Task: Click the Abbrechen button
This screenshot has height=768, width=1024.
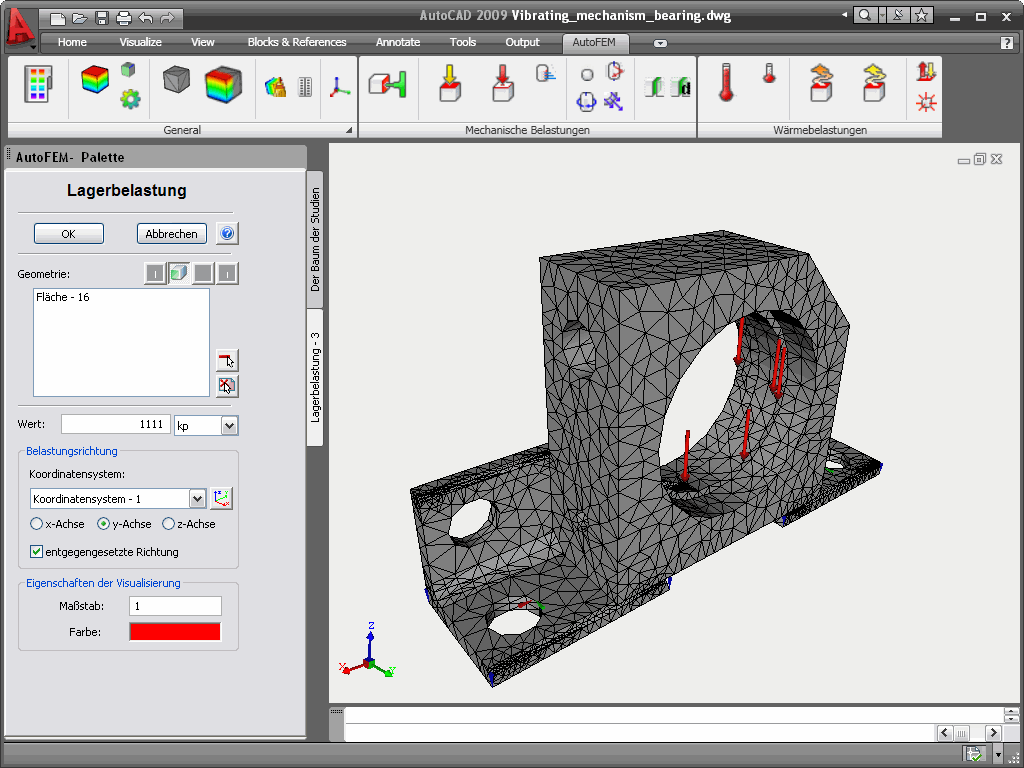Action: [x=172, y=234]
